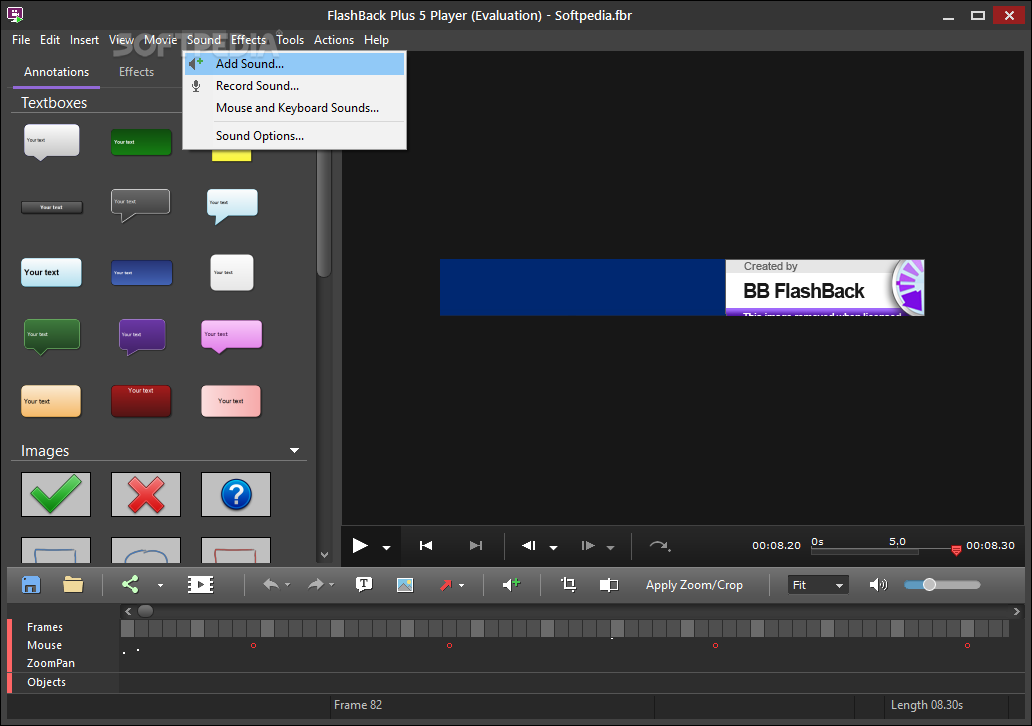Choose Add Sound... from the Sound menu
The image size is (1032, 726).
point(294,64)
